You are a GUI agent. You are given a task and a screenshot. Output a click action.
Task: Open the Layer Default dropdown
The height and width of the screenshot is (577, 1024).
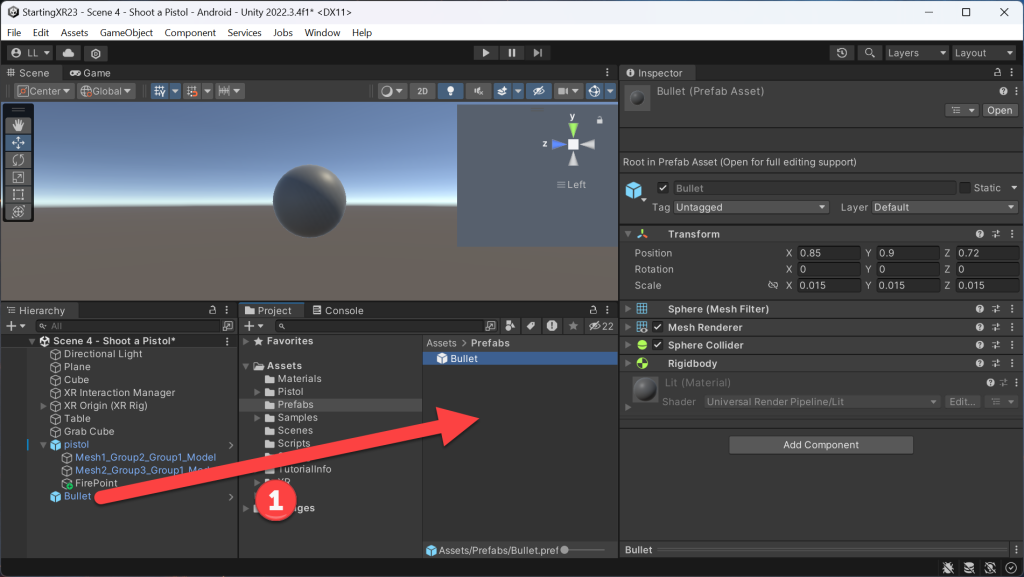(x=944, y=207)
